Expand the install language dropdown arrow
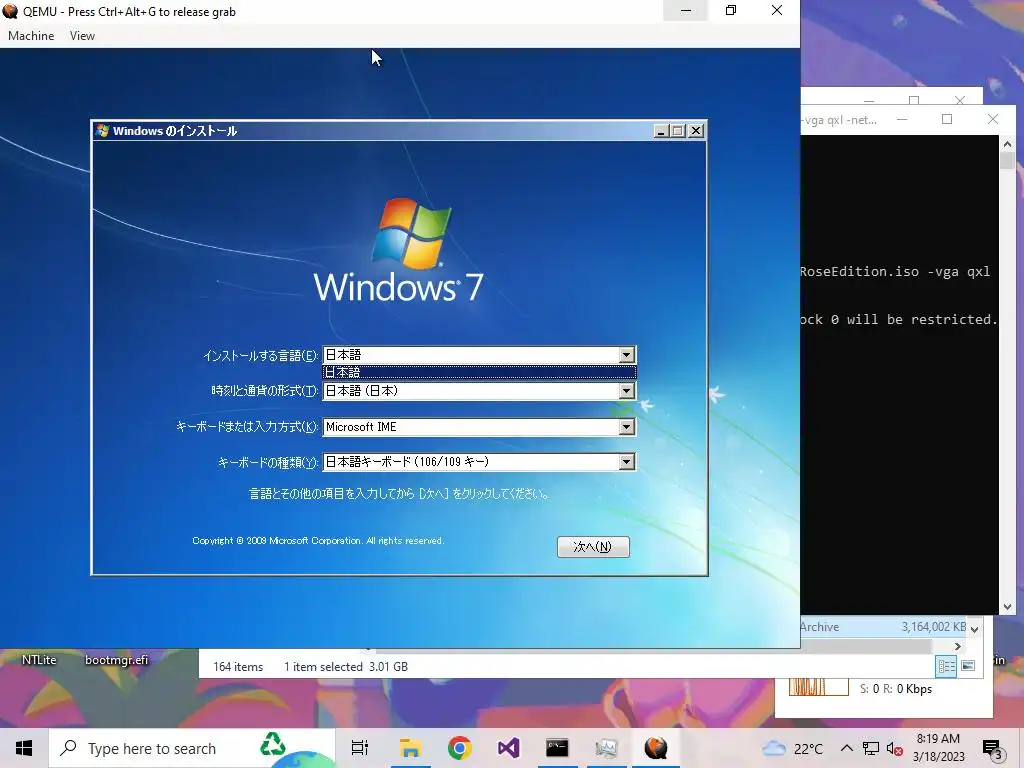Viewport: 1024px width, 768px height. pos(626,355)
